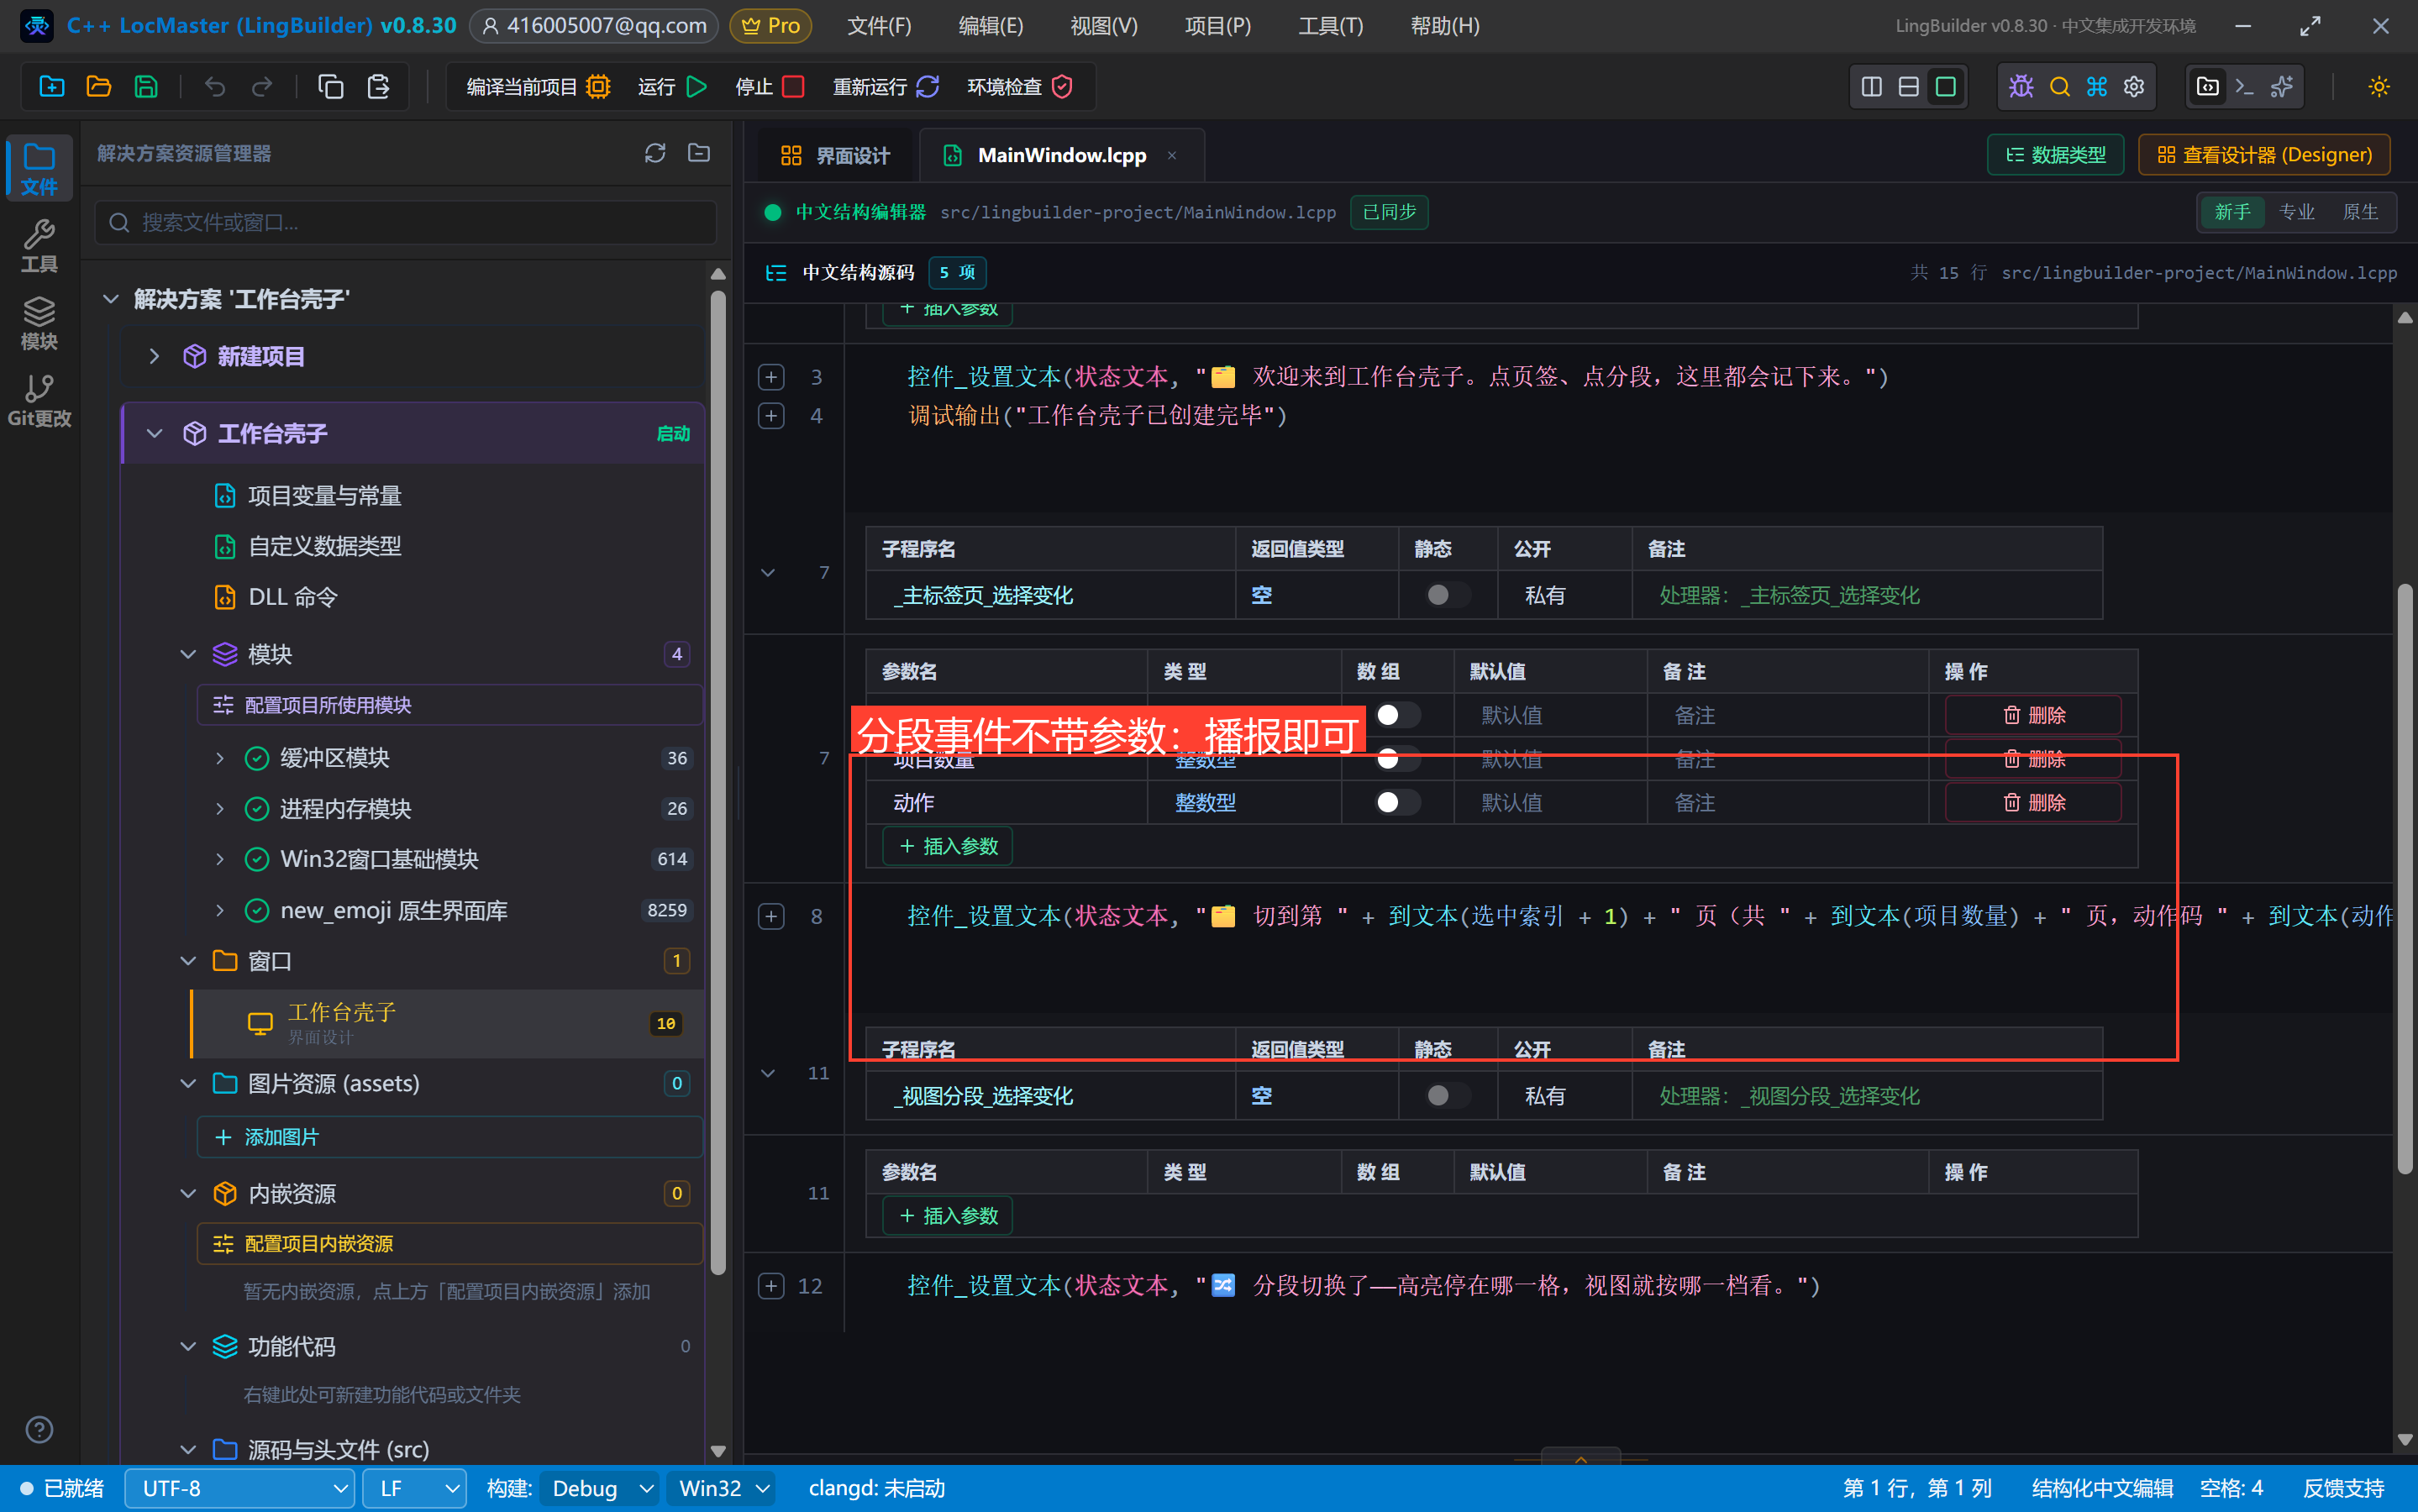Toggle the sun theme icon
Screen dimensions: 2418x1512
2378,87
